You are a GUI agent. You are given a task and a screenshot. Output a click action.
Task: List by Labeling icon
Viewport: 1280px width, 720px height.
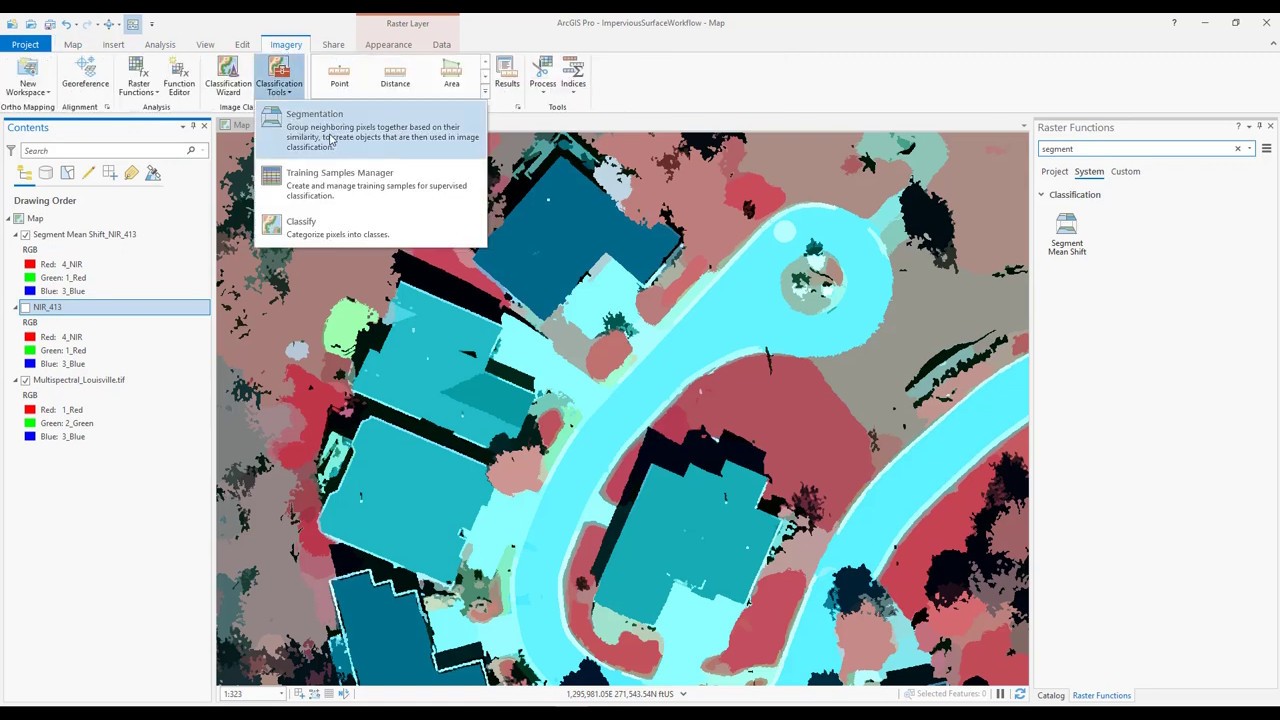click(131, 173)
